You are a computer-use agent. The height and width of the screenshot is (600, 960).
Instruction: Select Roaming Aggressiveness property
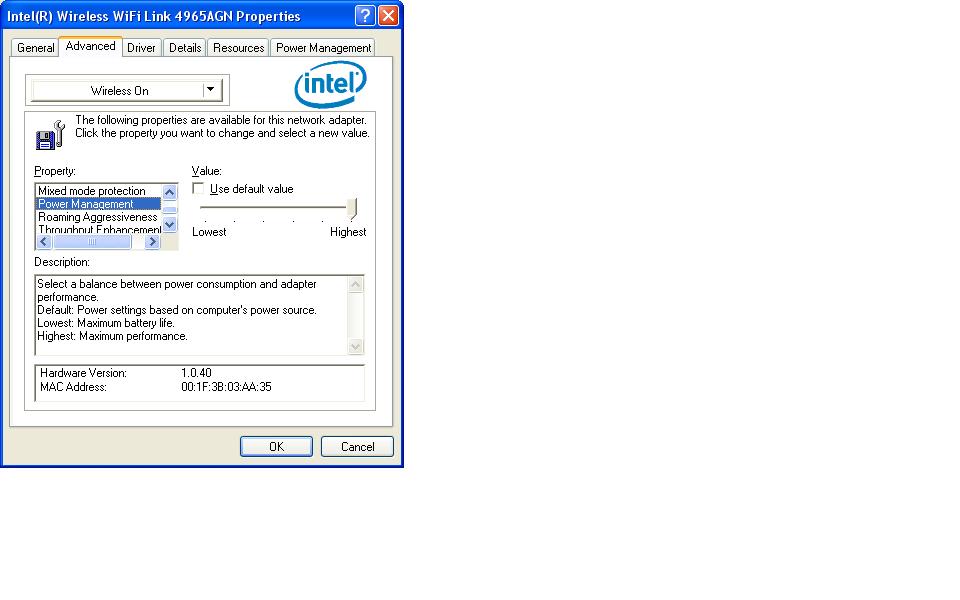coord(98,217)
